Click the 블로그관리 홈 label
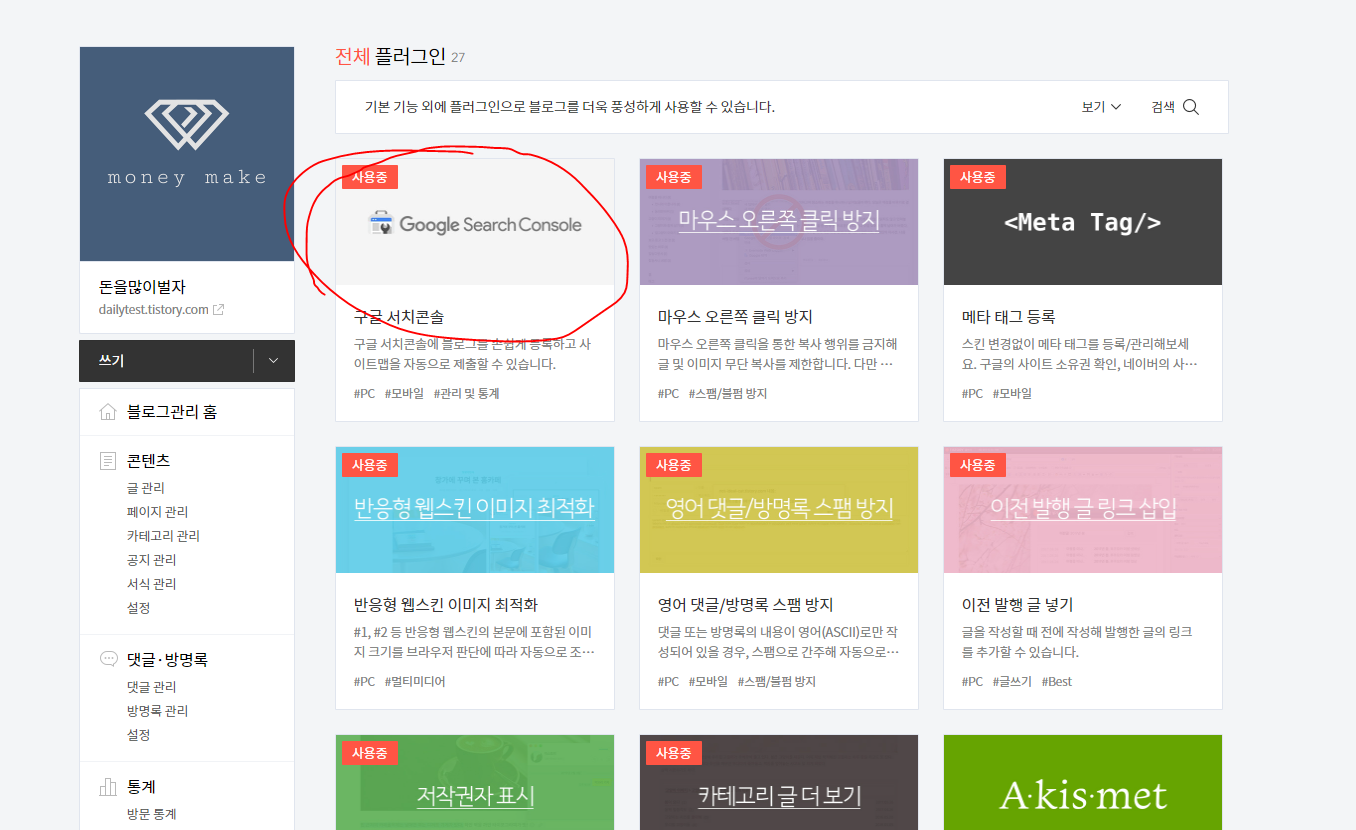The height and width of the screenshot is (830, 1356). coord(172,412)
